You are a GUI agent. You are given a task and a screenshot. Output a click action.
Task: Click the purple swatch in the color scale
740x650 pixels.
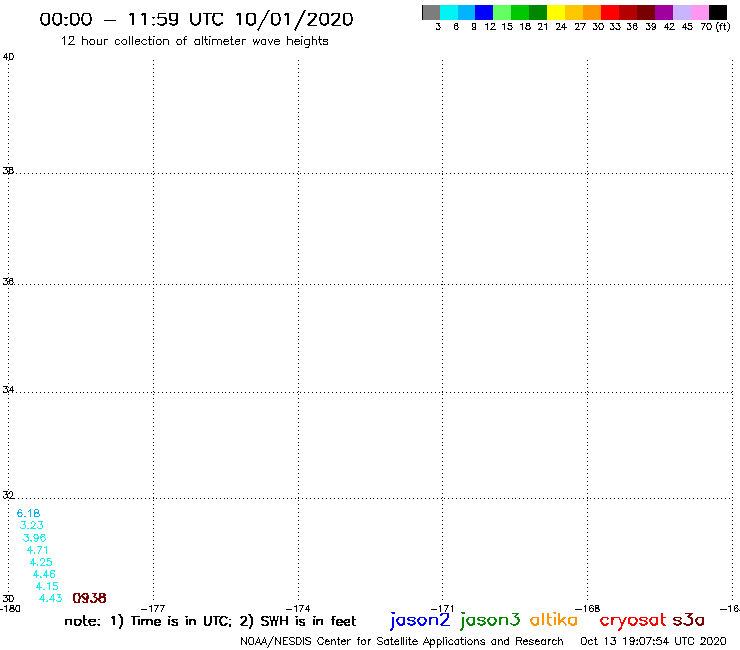point(664,13)
